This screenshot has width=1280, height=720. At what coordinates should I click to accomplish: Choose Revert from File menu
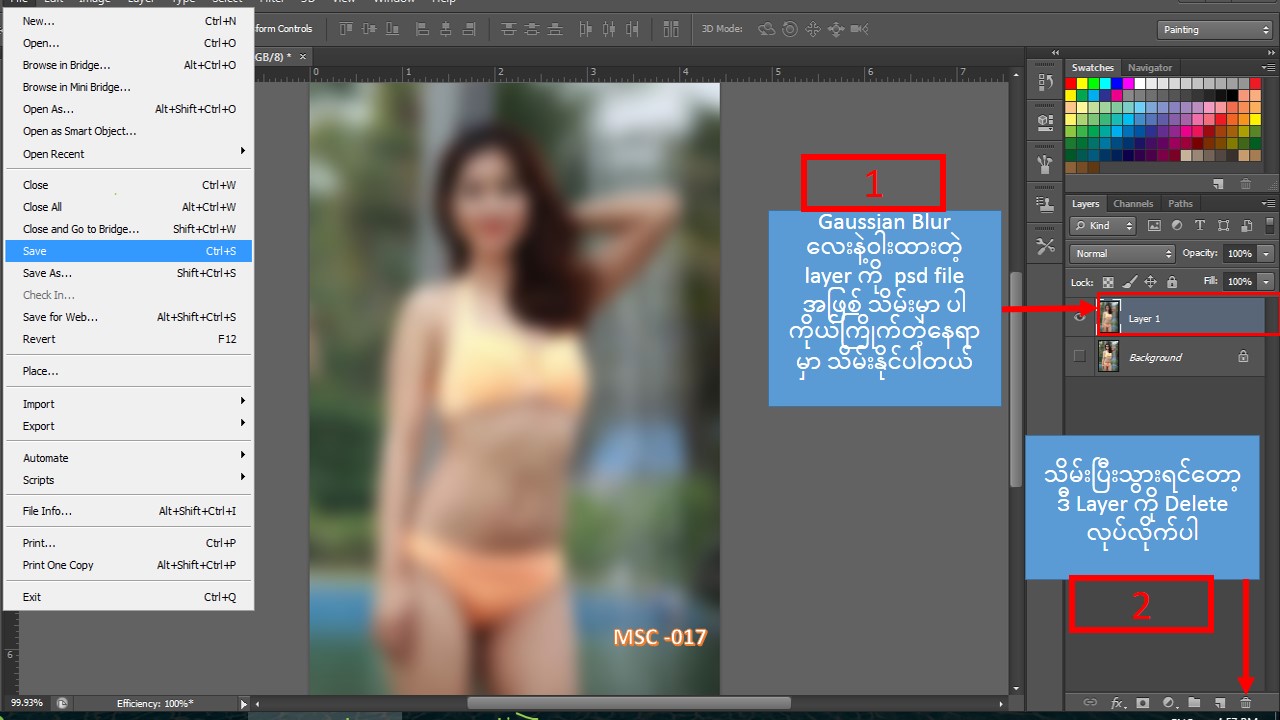point(128,339)
